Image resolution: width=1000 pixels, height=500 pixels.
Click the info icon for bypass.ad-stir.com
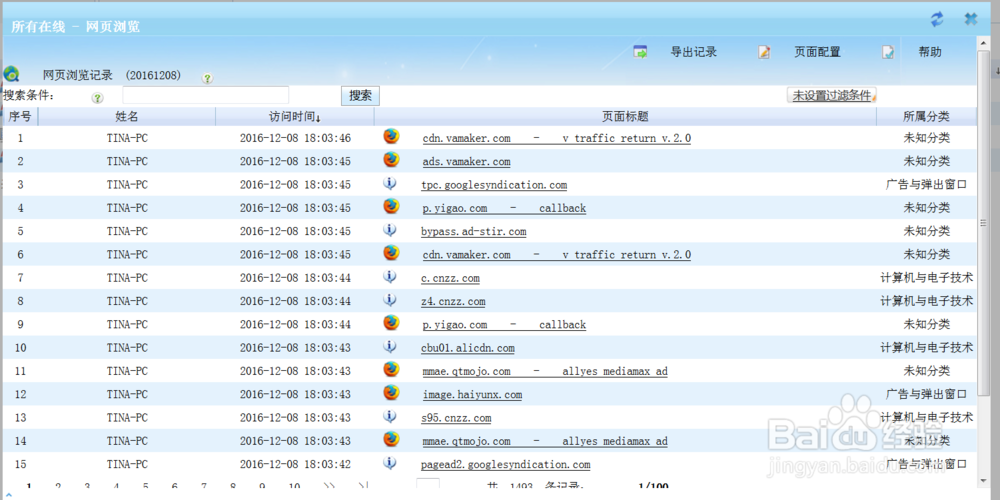point(390,230)
